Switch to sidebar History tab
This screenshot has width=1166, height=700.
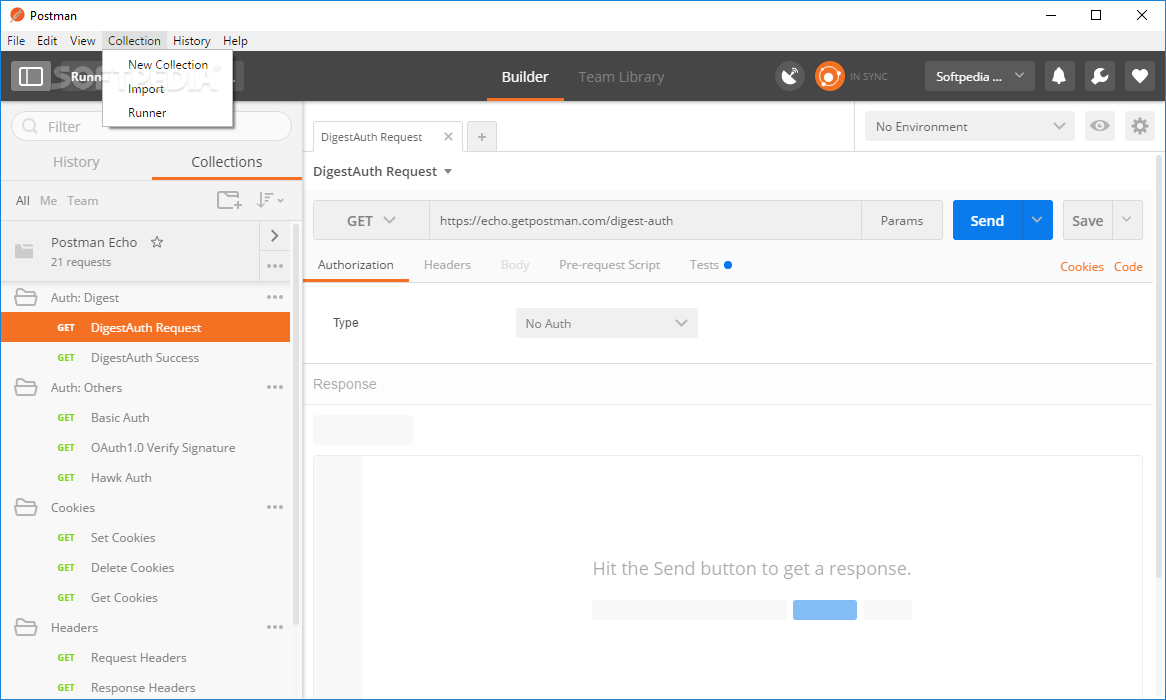tap(76, 162)
